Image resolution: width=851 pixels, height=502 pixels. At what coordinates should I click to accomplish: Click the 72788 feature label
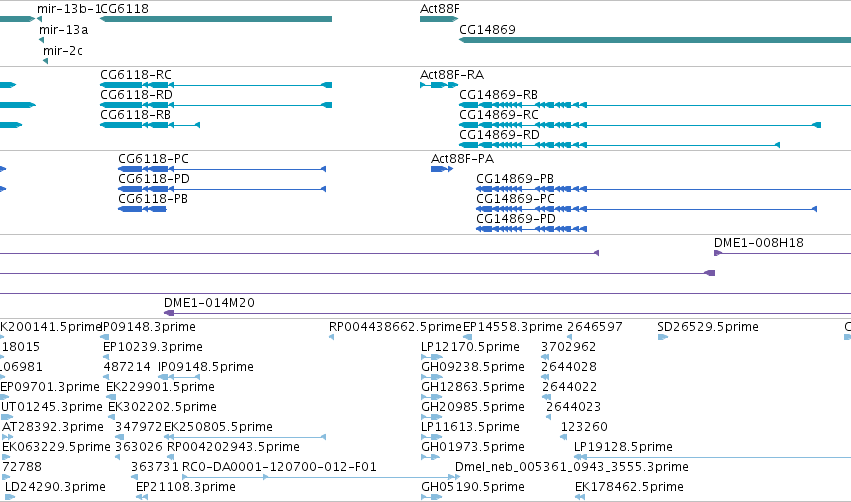(x=22, y=467)
